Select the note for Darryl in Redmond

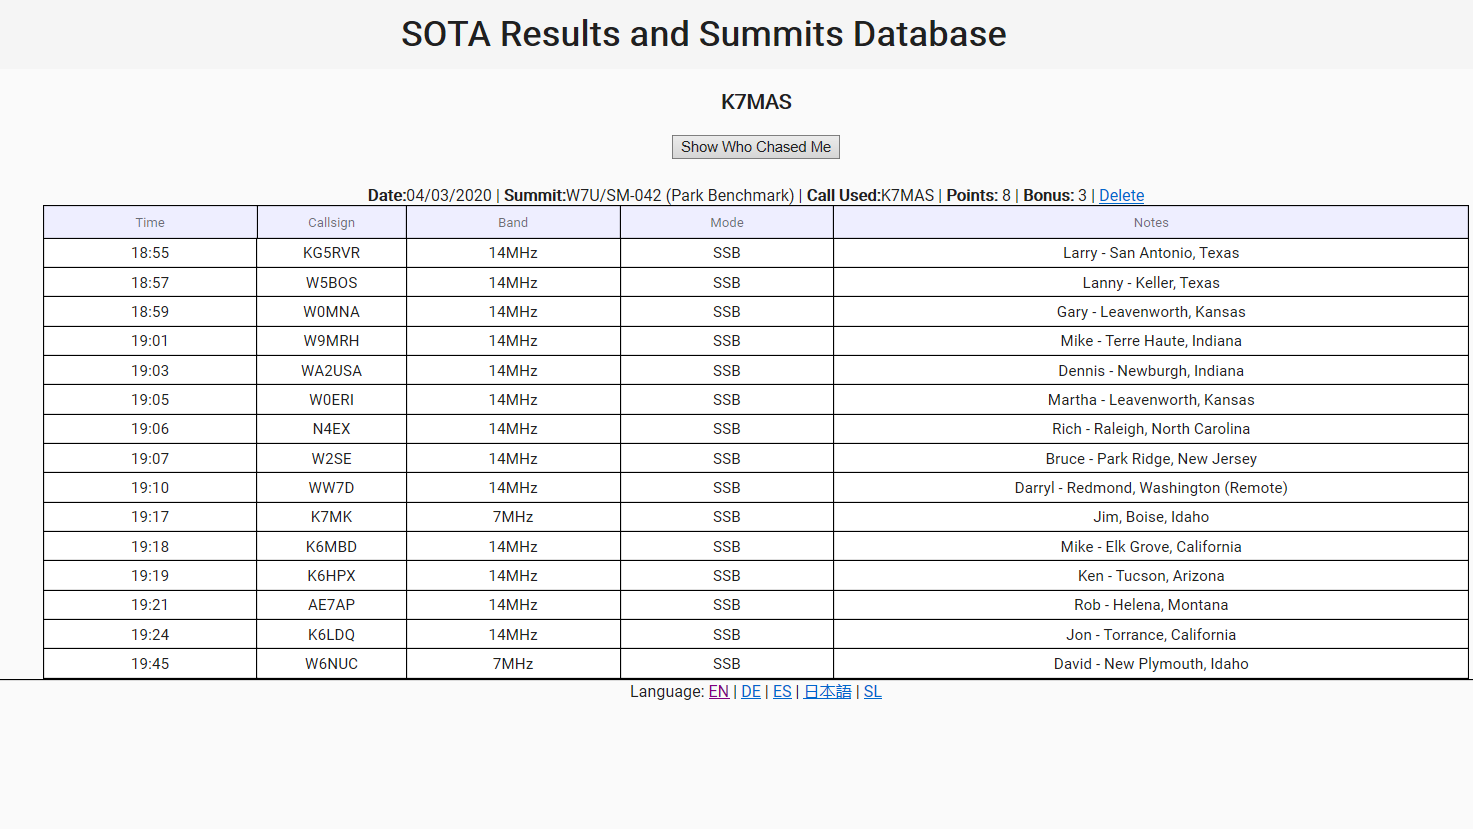click(x=1150, y=488)
